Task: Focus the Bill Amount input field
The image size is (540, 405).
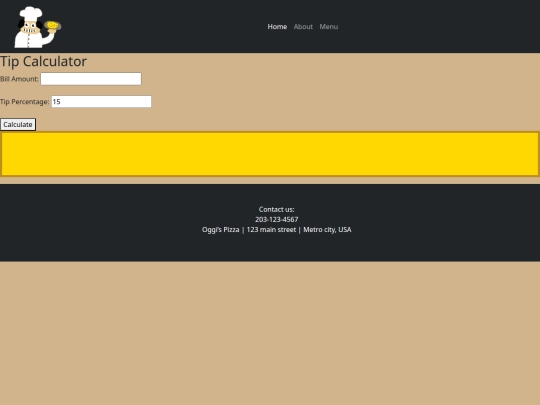Action: (91, 79)
